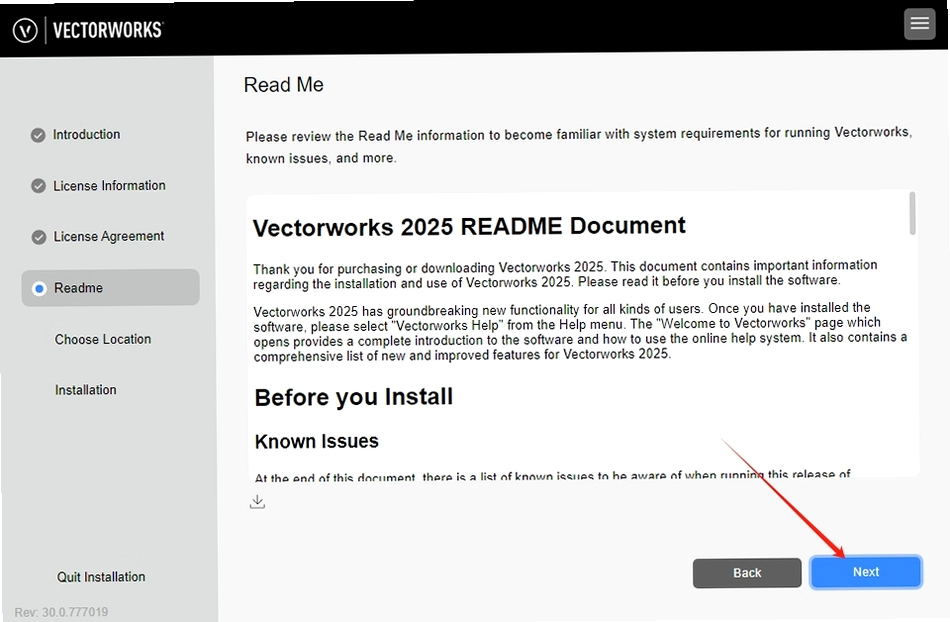Click the Rev 30.0.777019 version text
The image size is (950, 622).
(x=61, y=612)
